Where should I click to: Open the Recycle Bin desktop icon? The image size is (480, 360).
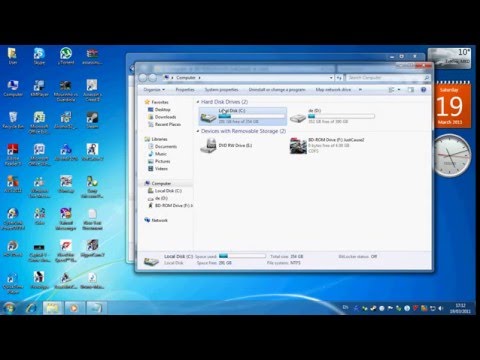point(13,121)
